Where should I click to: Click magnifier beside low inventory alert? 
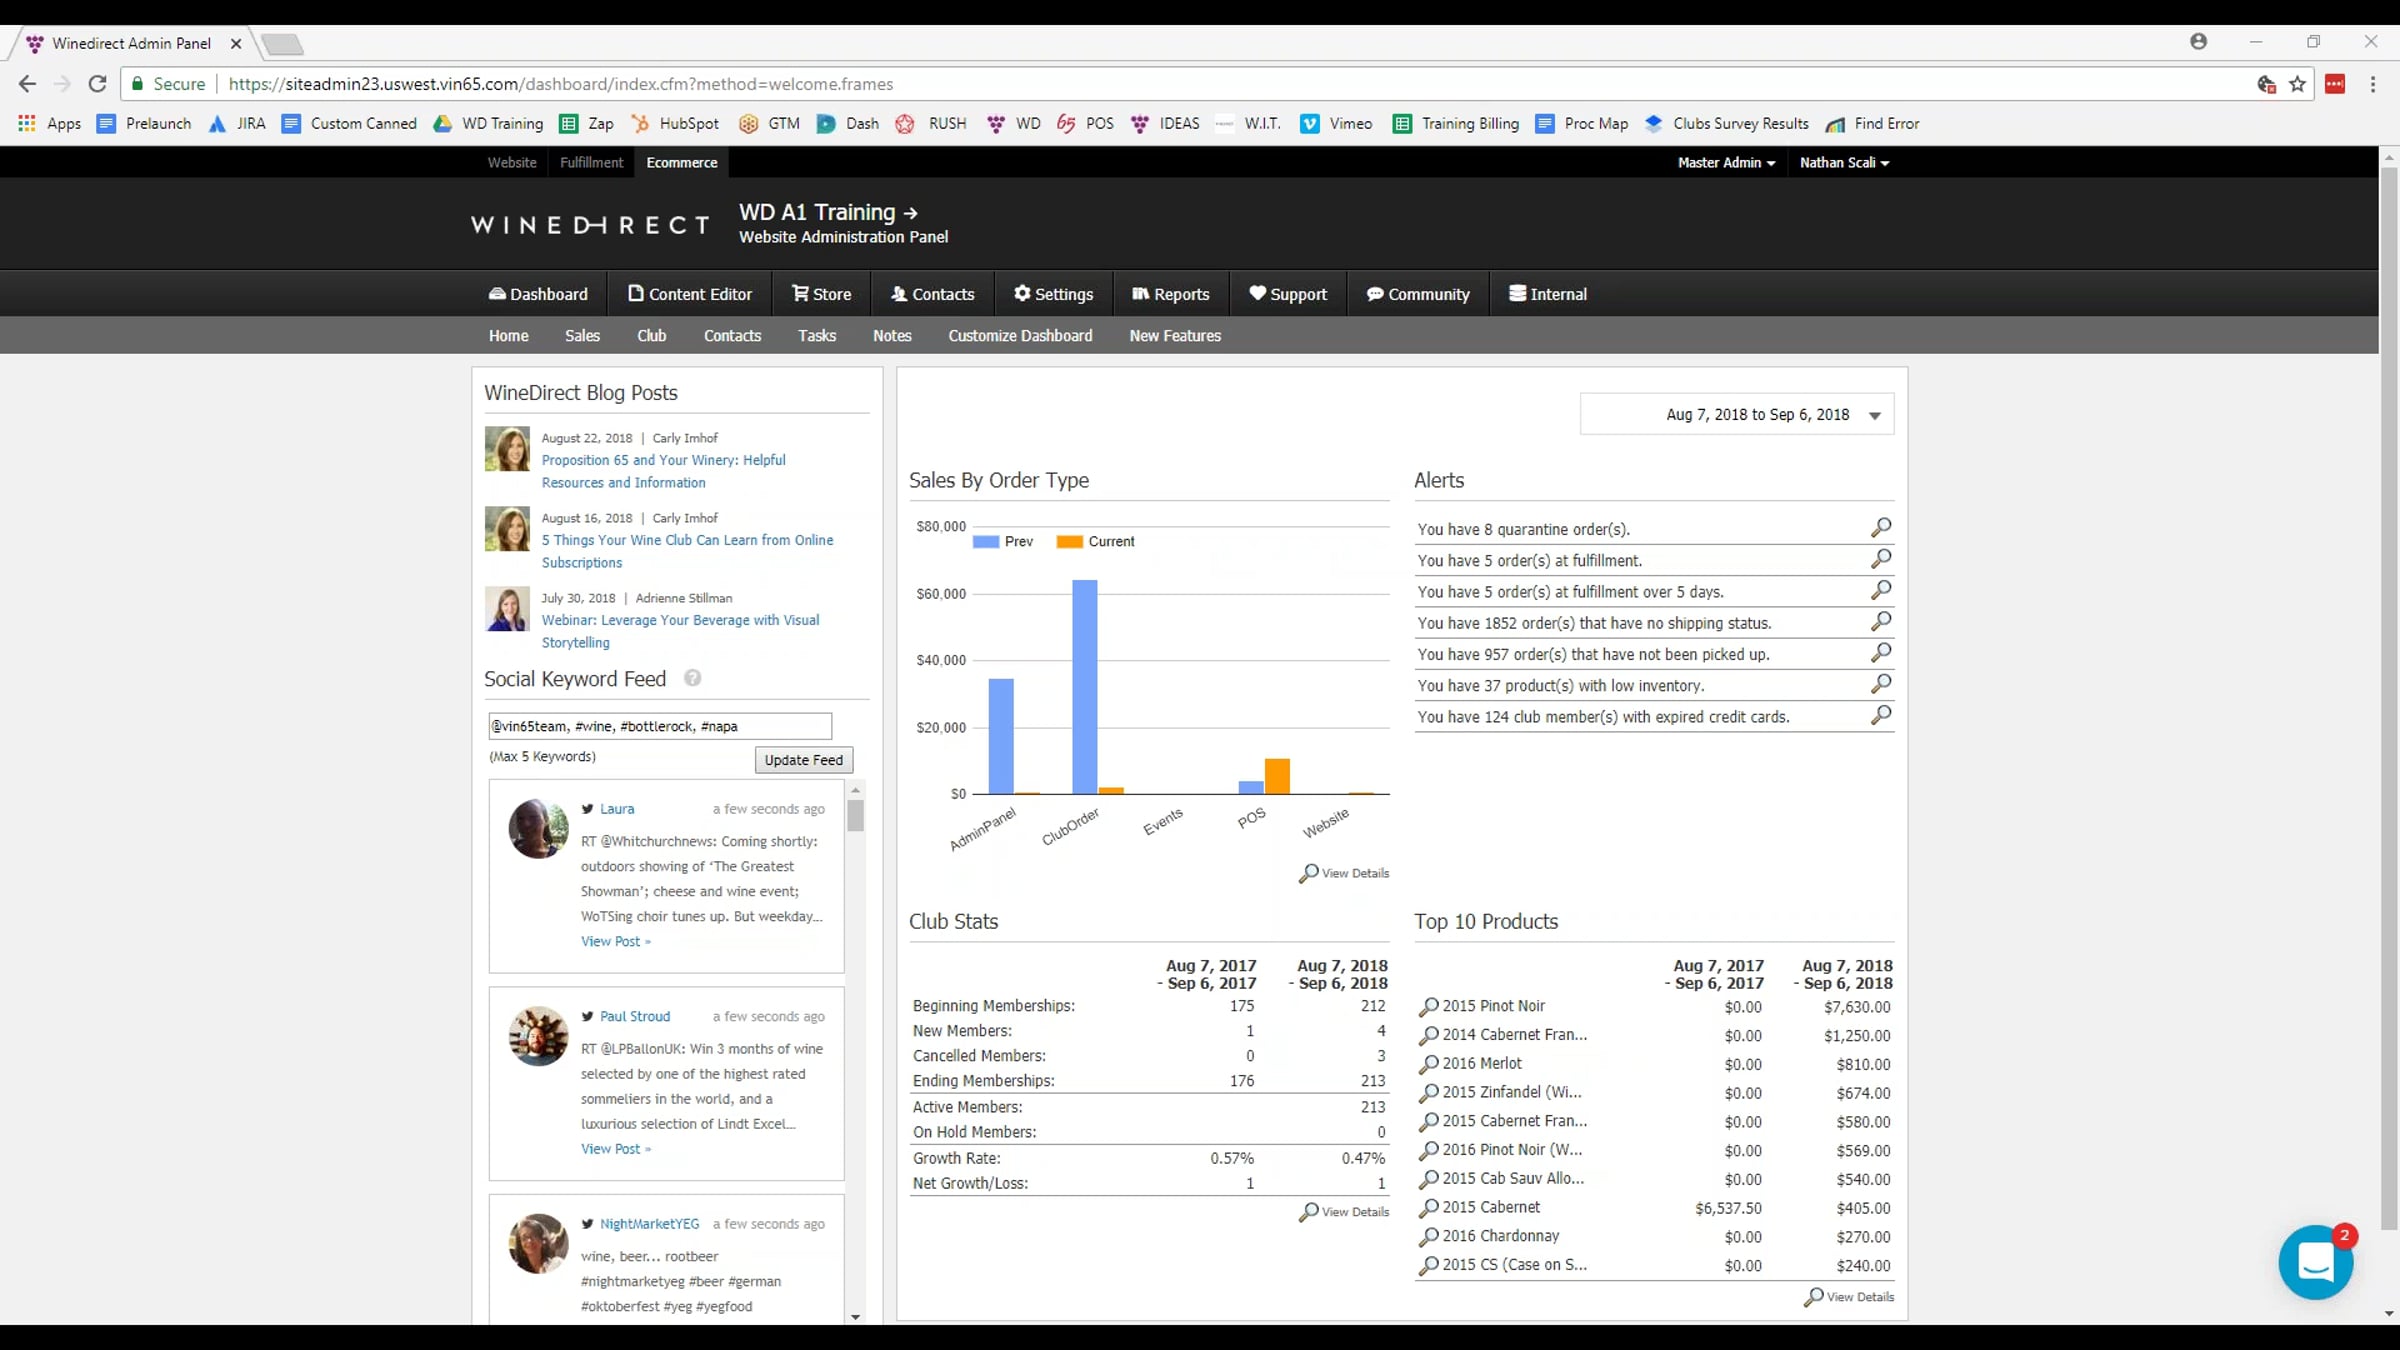(1880, 684)
